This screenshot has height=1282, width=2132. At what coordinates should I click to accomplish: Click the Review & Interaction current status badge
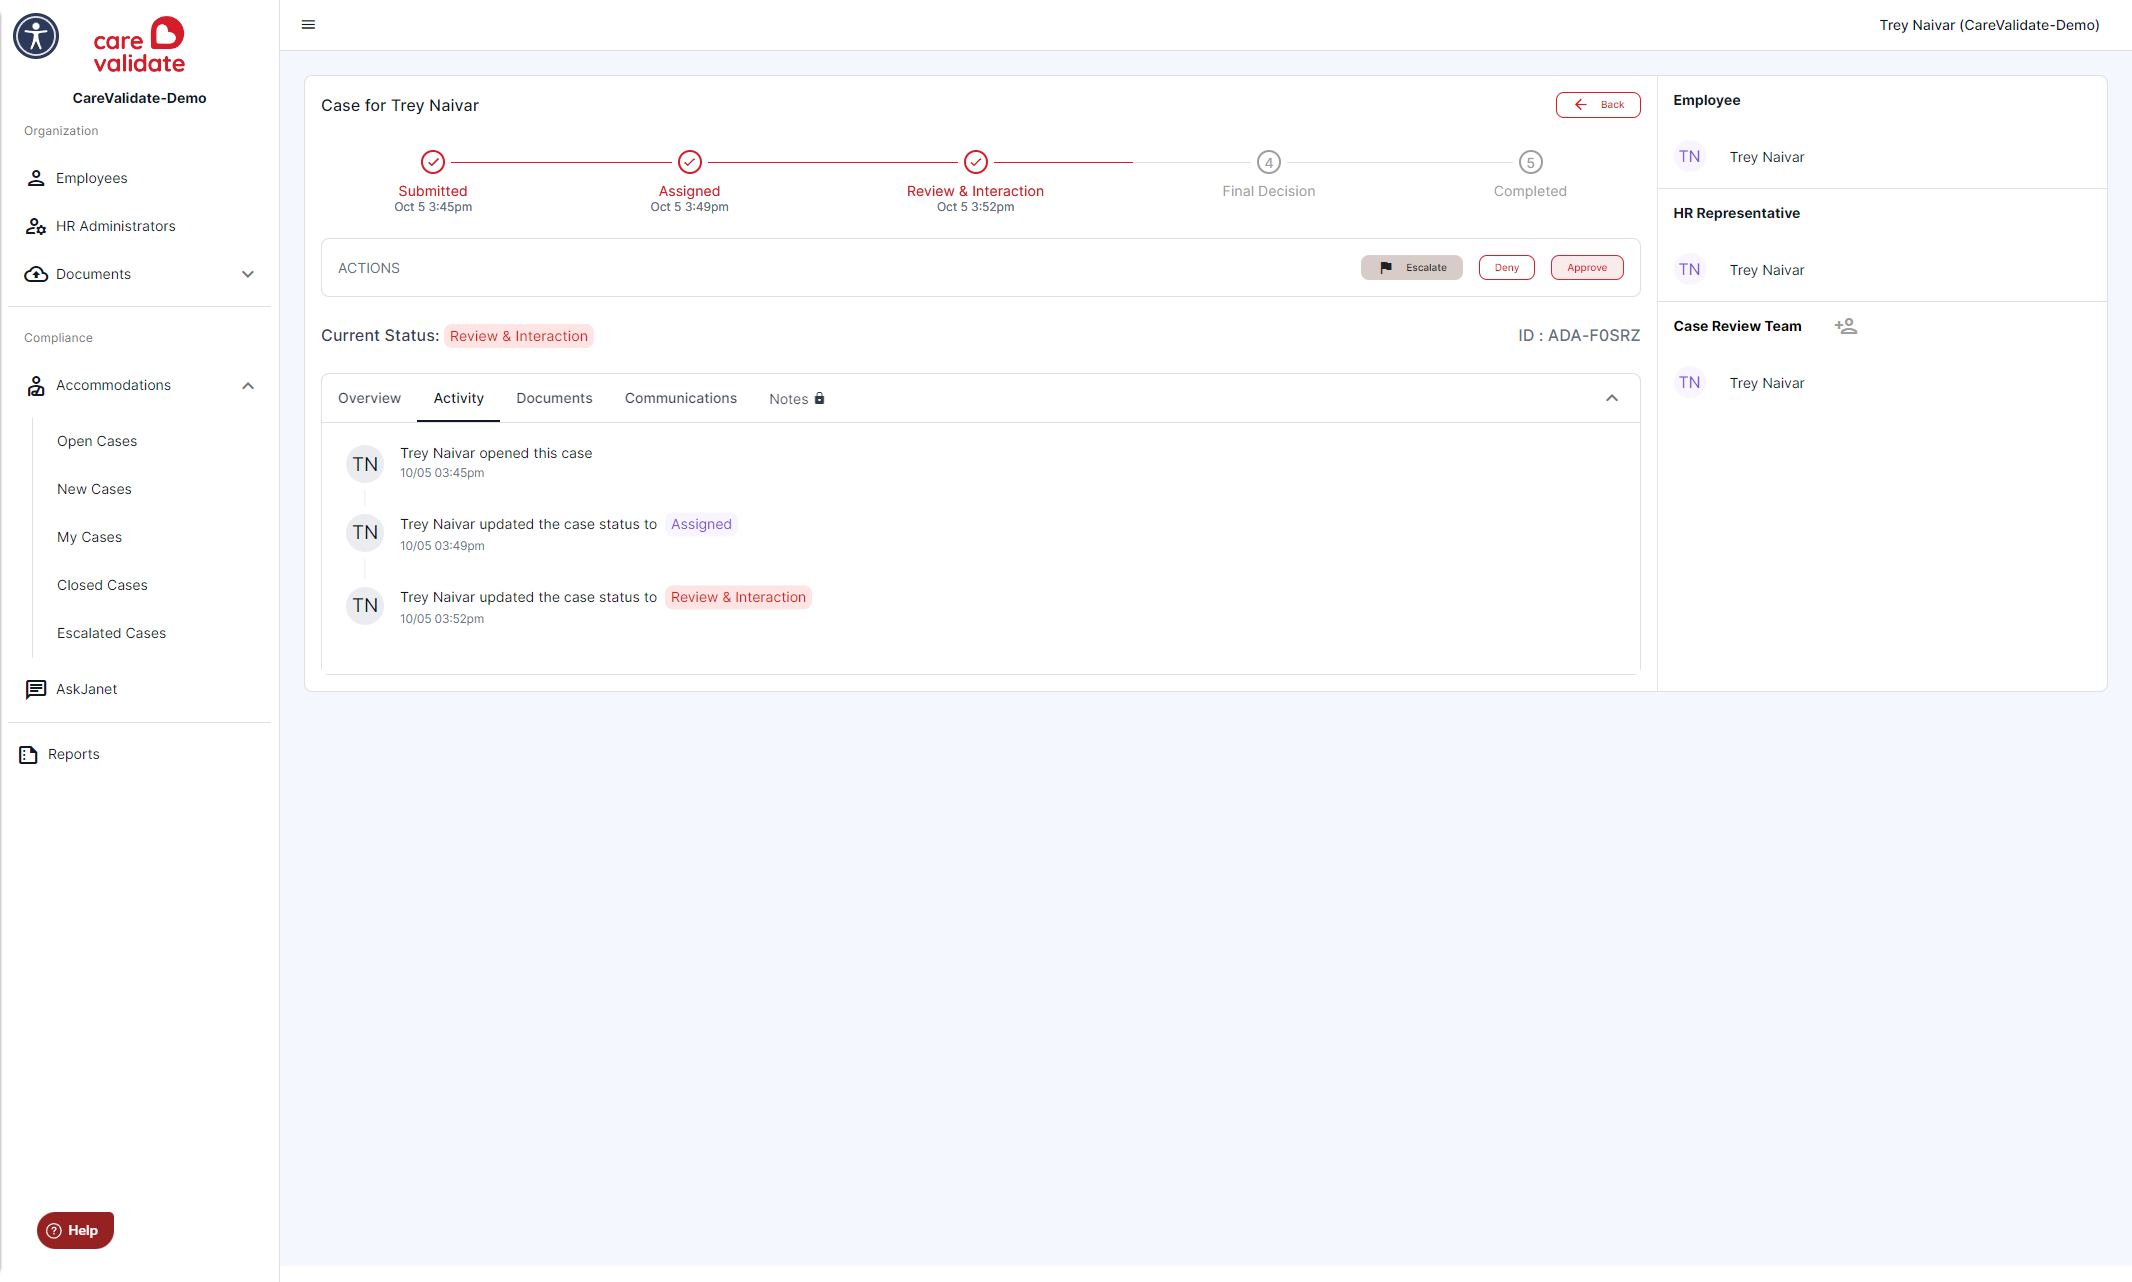[519, 336]
